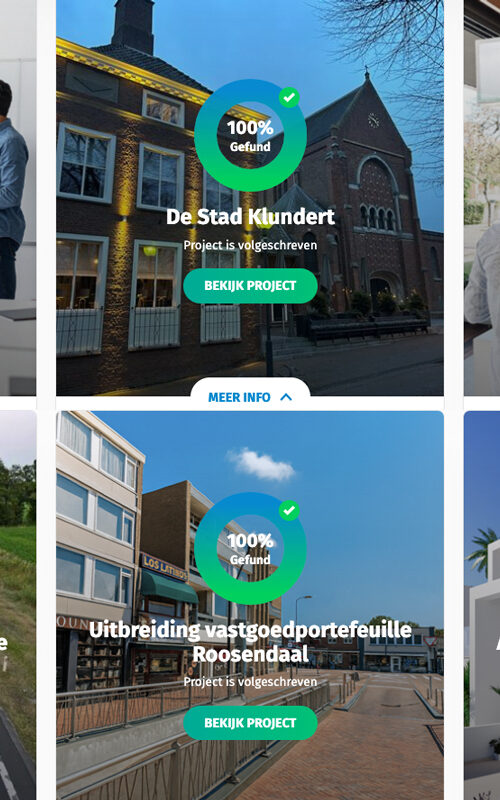Open De Stad Klundert via BEKIJK PROJECT button
This screenshot has width=500, height=800.
(x=250, y=286)
